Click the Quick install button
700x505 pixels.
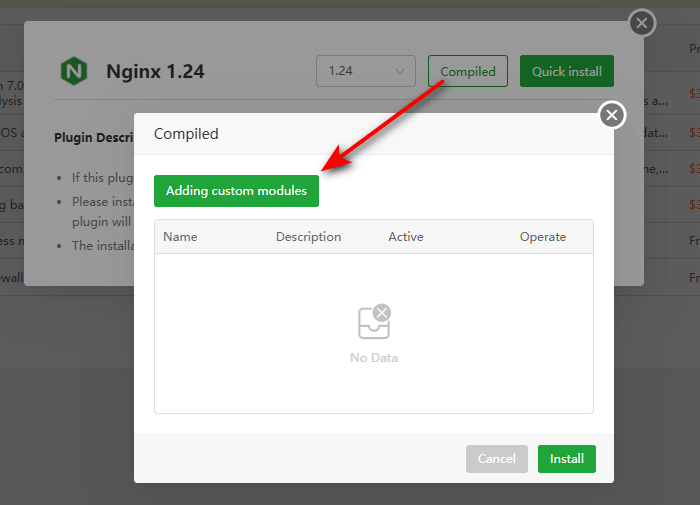[567, 71]
